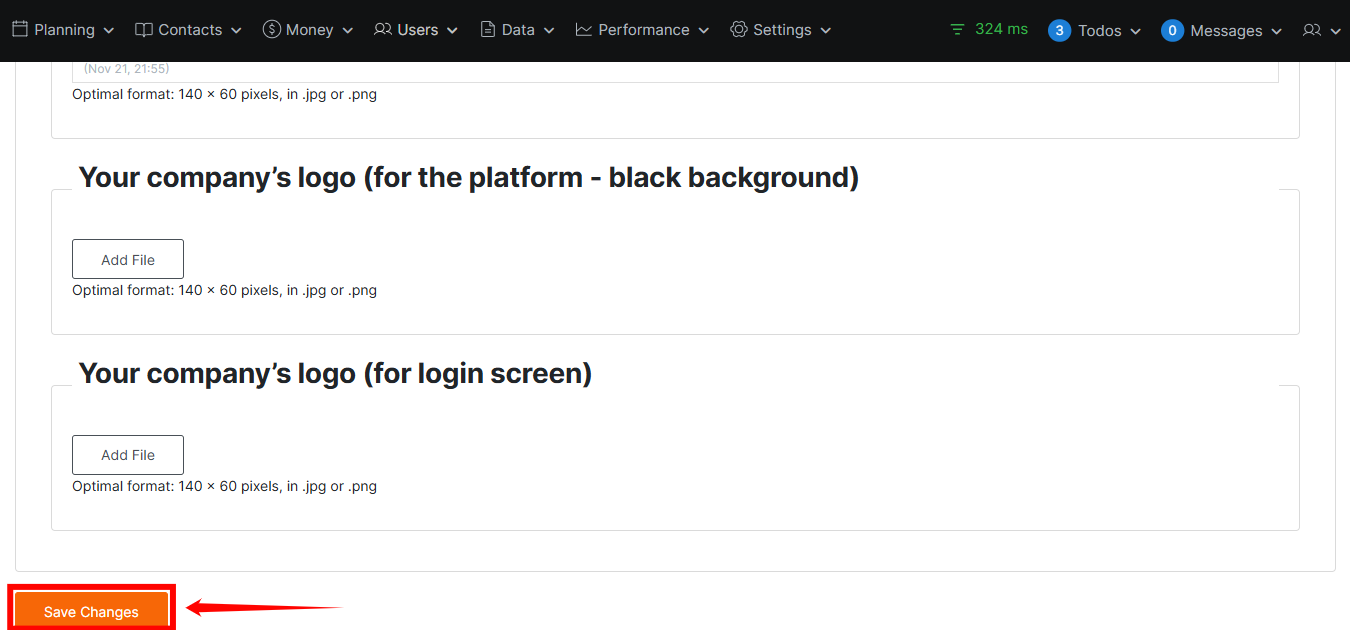Click the blue Messages count badge
This screenshot has width=1350, height=630.
pyautogui.click(x=1172, y=31)
